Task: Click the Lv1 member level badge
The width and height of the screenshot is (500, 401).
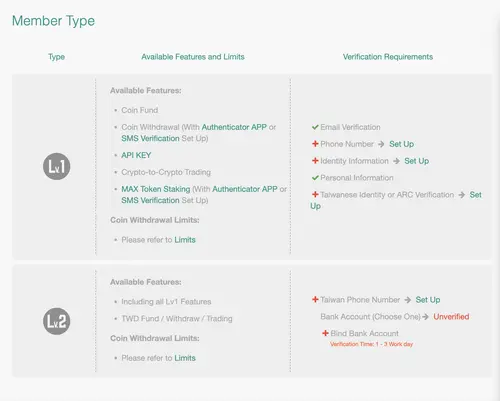Action: pos(57,166)
